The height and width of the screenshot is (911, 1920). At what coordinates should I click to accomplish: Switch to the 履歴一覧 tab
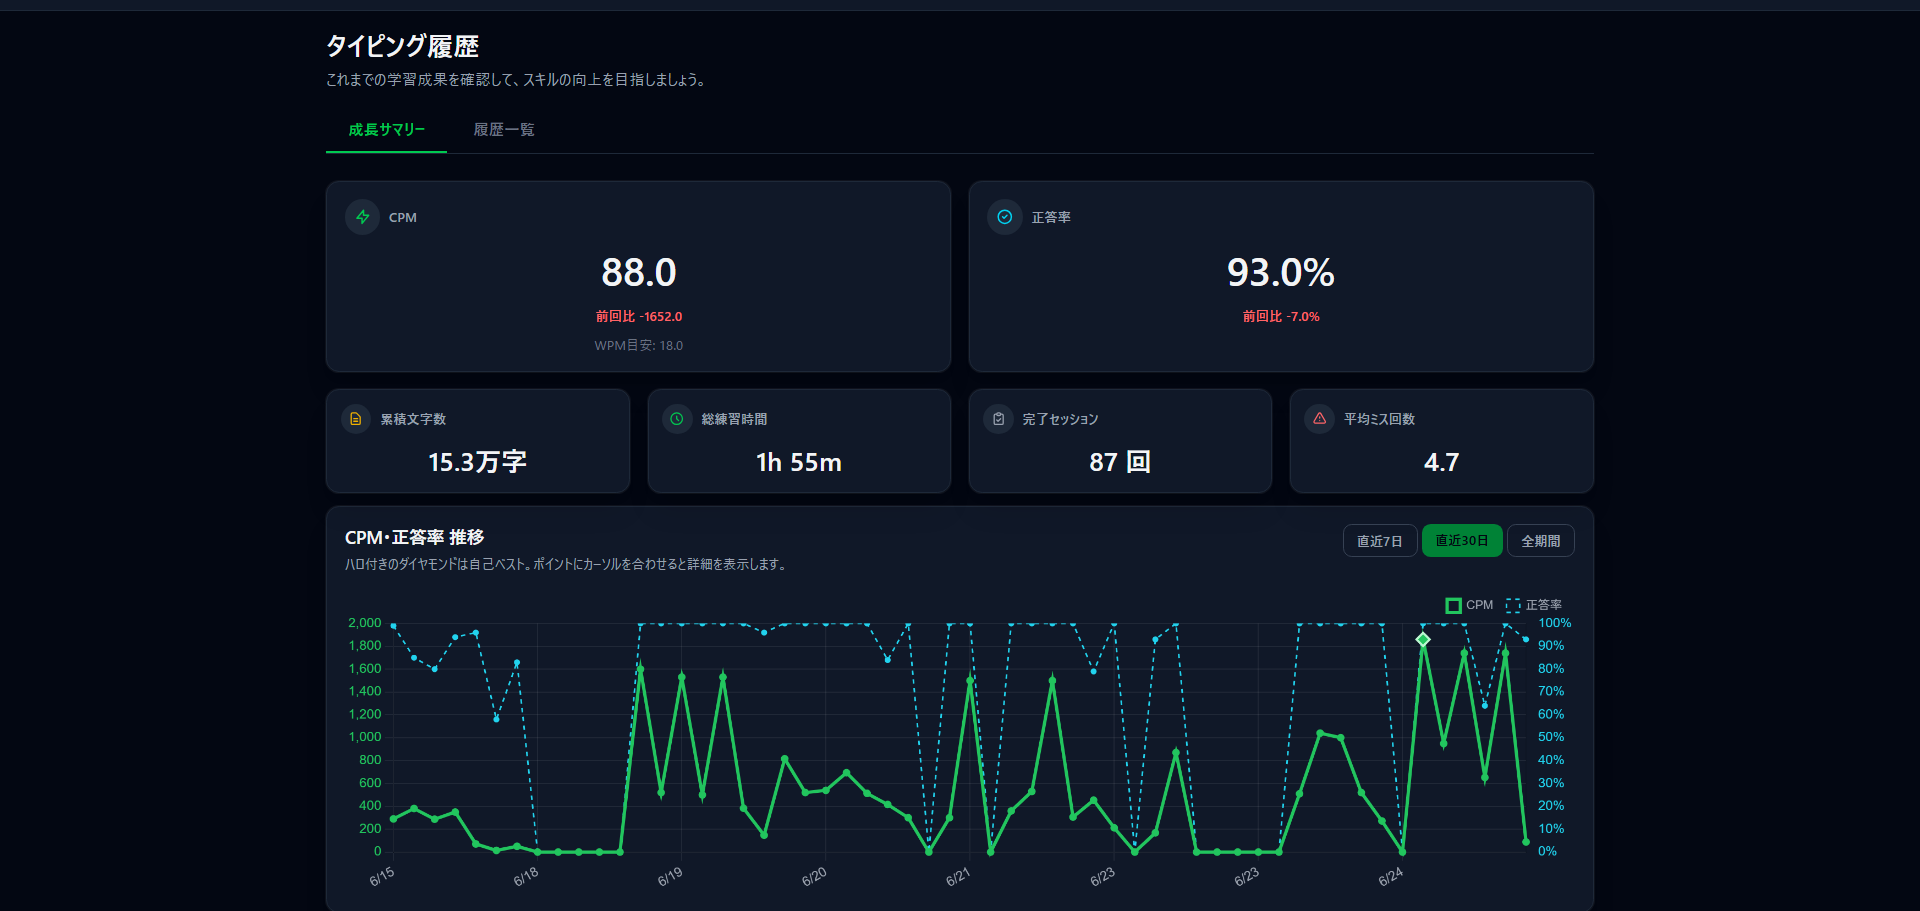pyautogui.click(x=504, y=130)
